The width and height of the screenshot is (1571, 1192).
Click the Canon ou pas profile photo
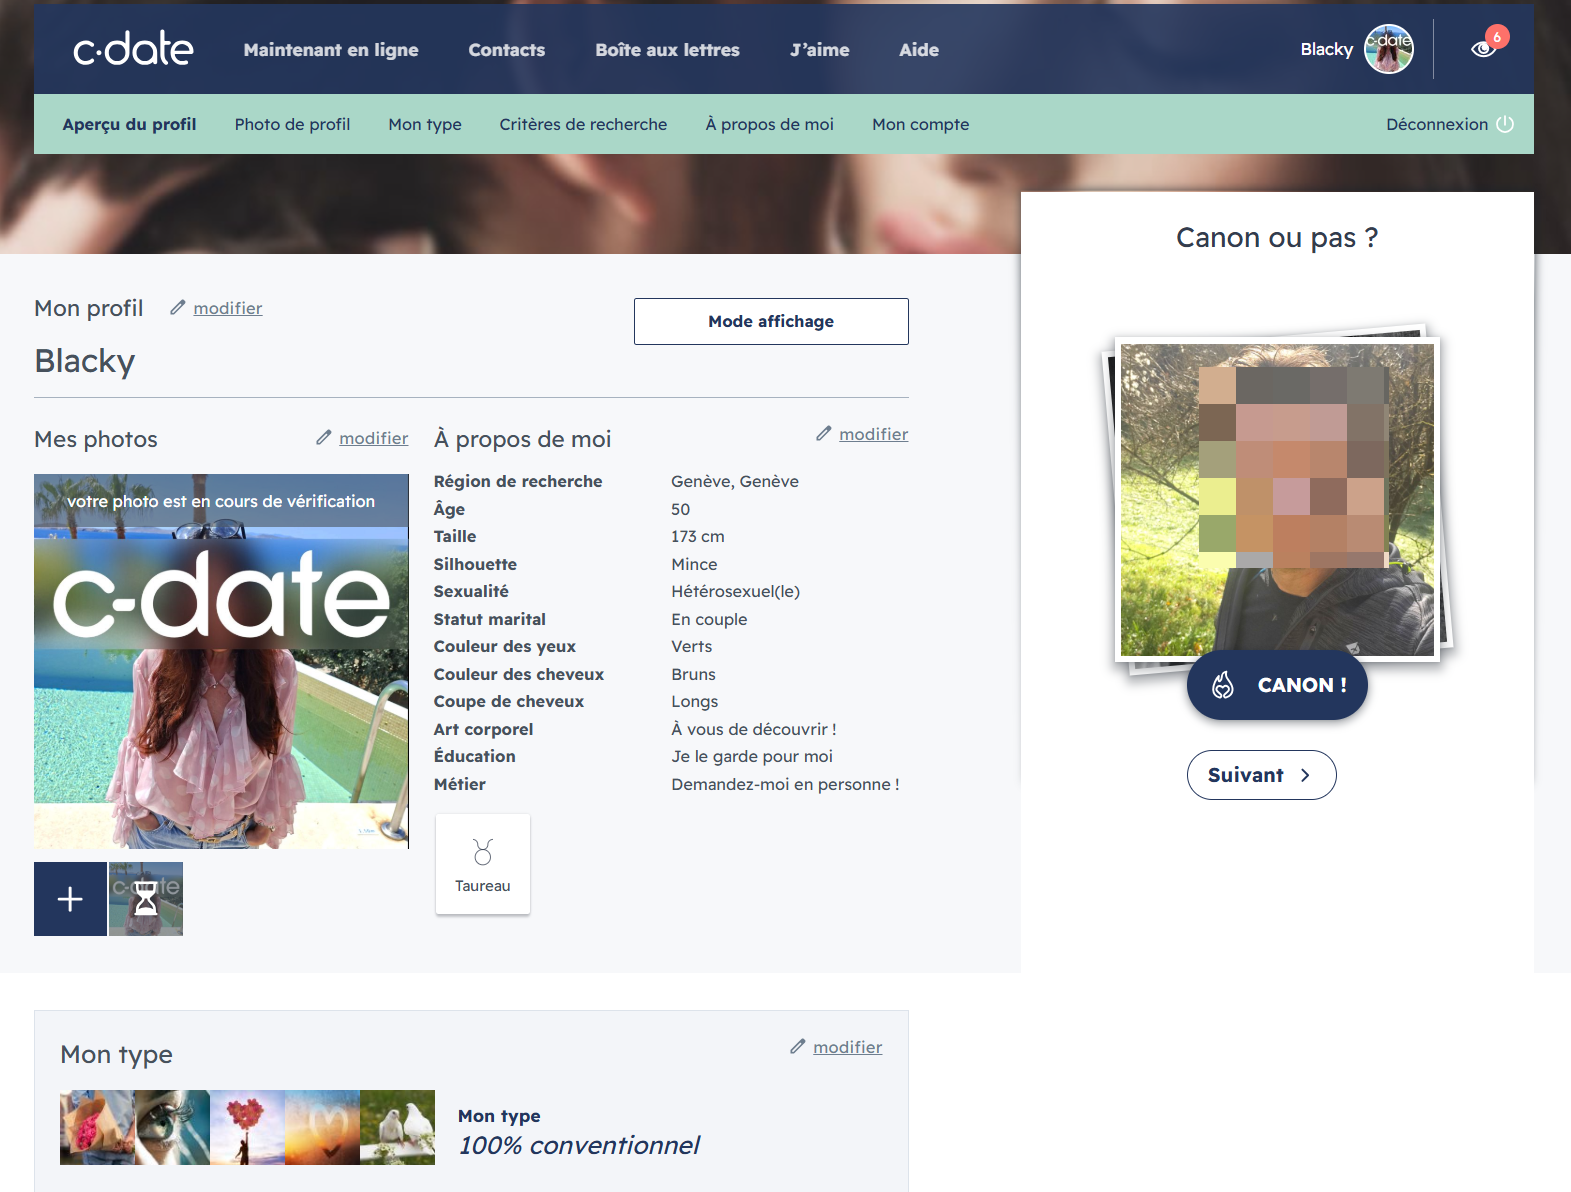click(x=1277, y=500)
